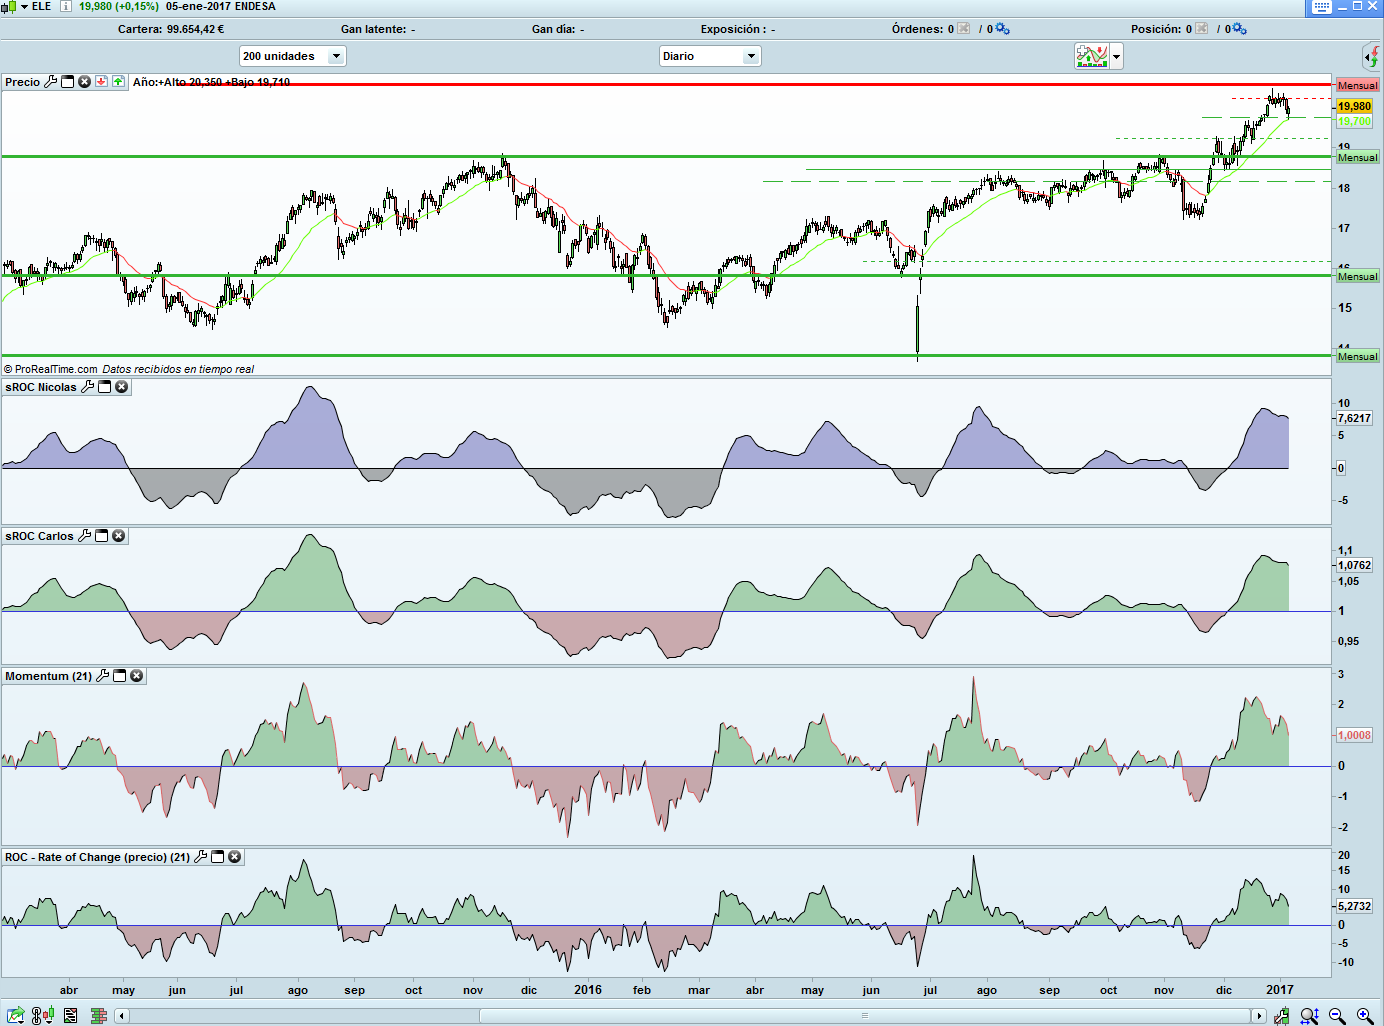The height and width of the screenshot is (1026, 1384).
Task: Click the 2017 label on the time axis
Action: pyautogui.click(x=1280, y=990)
